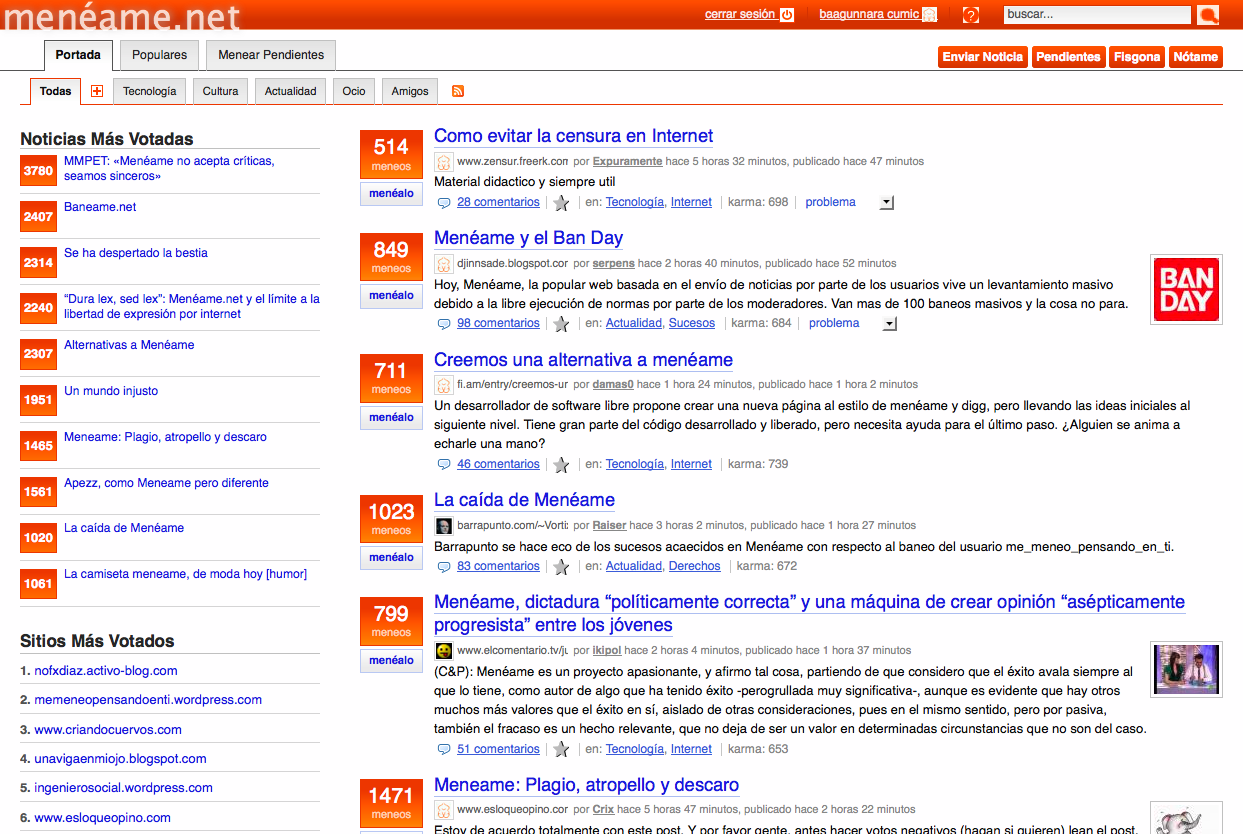This screenshot has width=1243, height=834.
Task: Open the TV screenshot thumbnail in elcomentario story
Action: click(x=1186, y=669)
